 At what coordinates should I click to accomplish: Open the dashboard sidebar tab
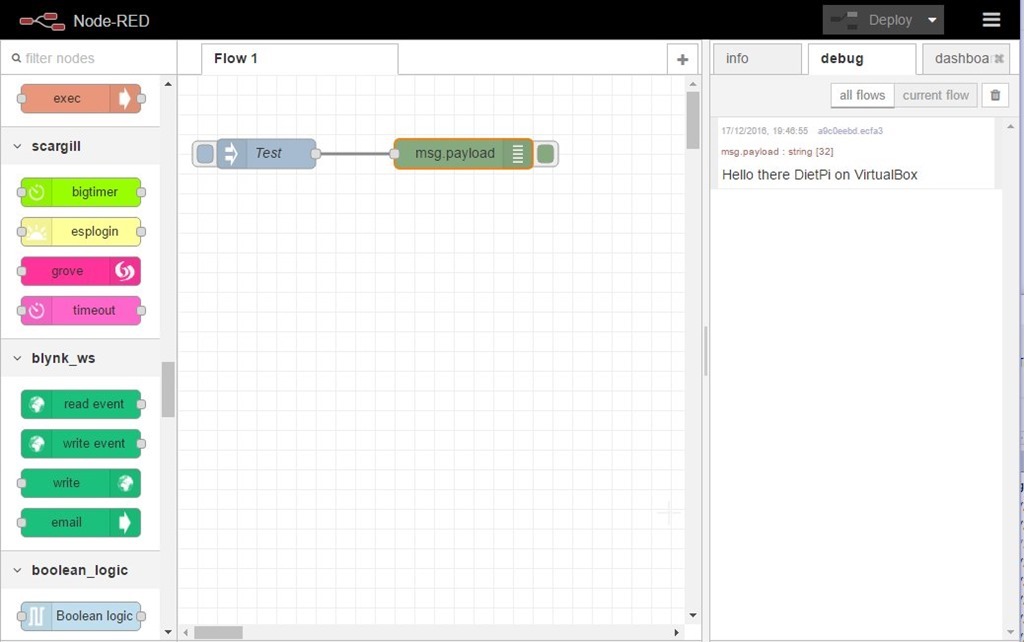click(960, 59)
